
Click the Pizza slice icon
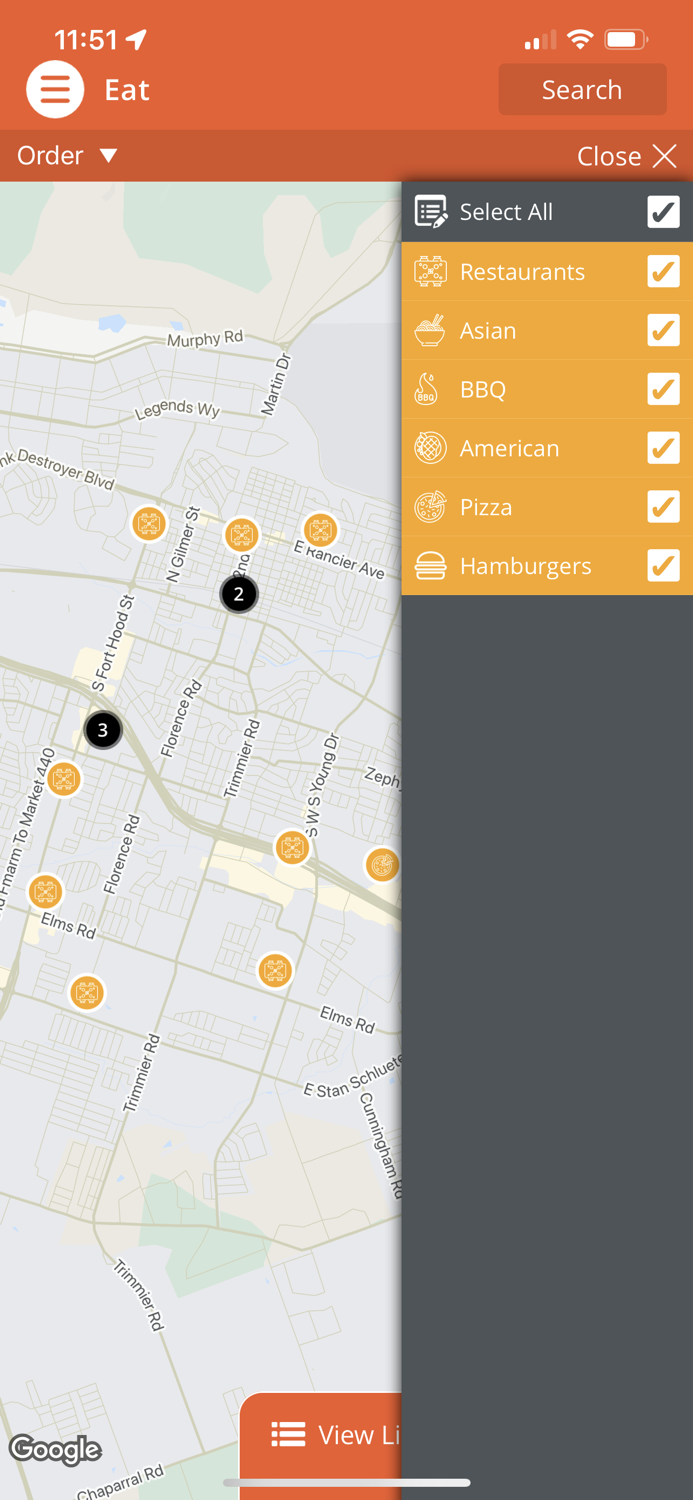pos(430,507)
